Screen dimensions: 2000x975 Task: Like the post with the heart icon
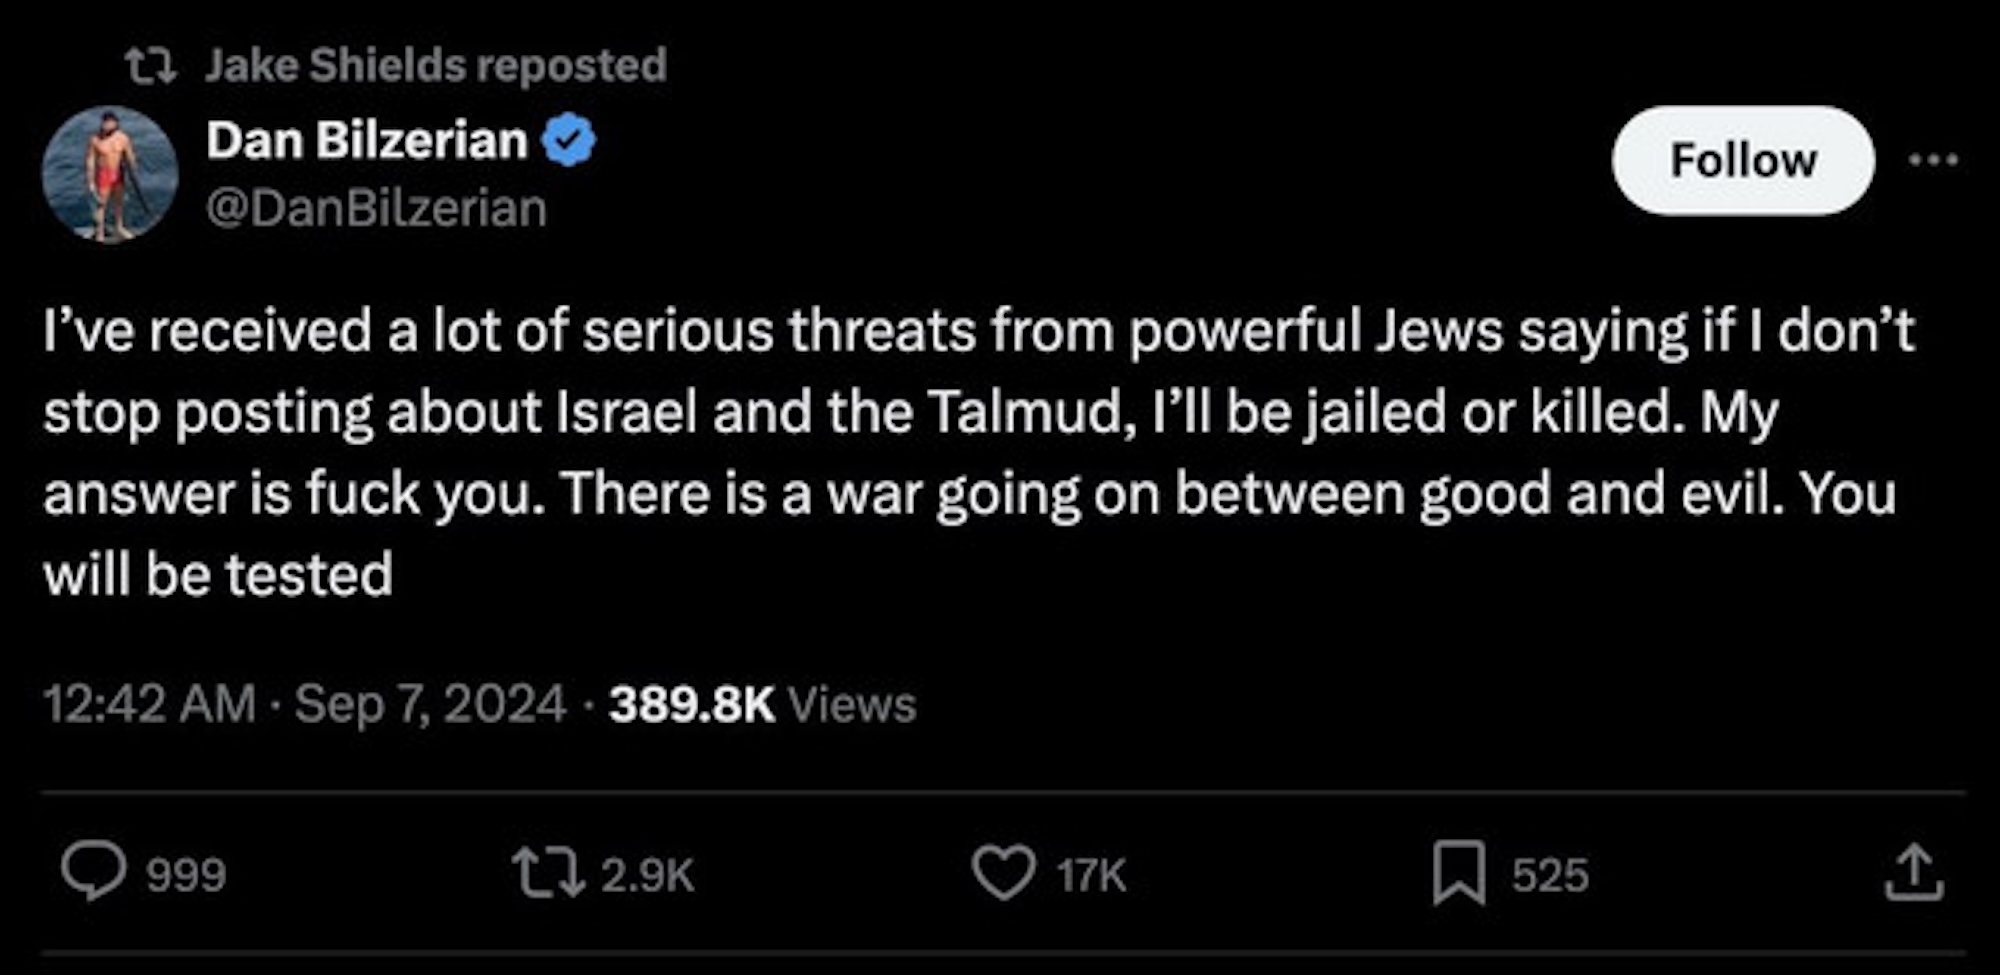[x=1003, y=873]
